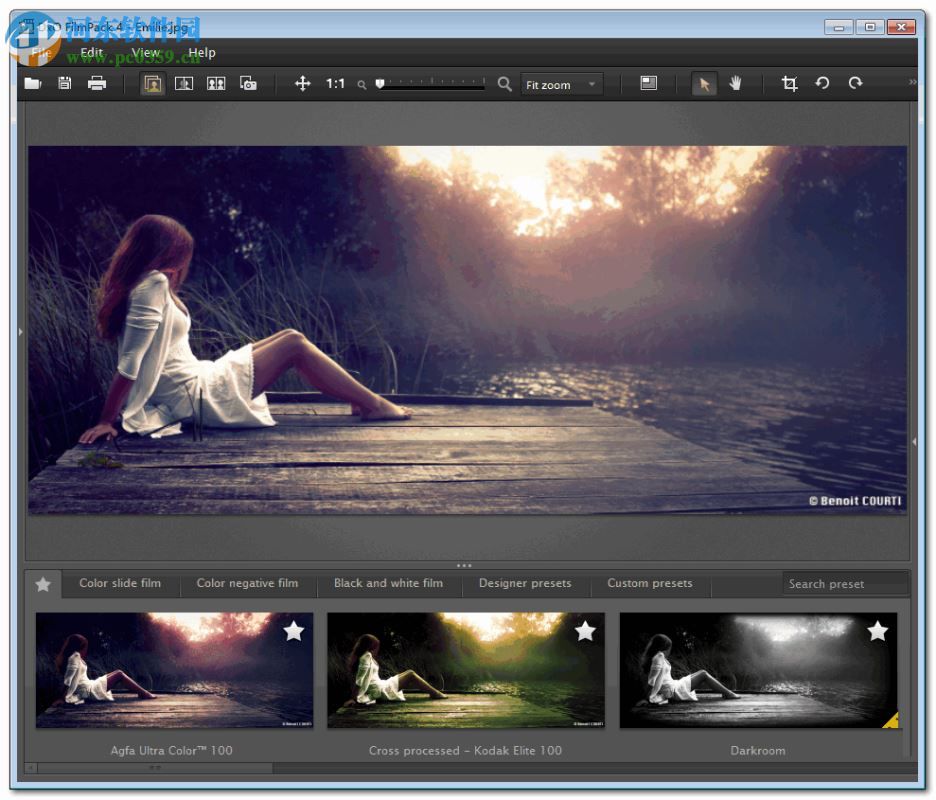This screenshot has width=936, height=800.
Task: Open the Designer presets tab
Action: pyautogui.click(x=525, y=583)
